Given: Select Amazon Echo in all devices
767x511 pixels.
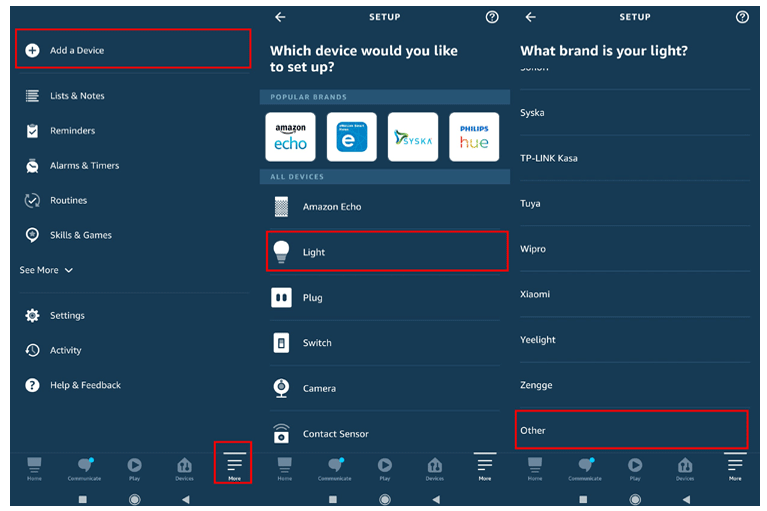Looking at the screenshot, I should [x=385, y=207].
